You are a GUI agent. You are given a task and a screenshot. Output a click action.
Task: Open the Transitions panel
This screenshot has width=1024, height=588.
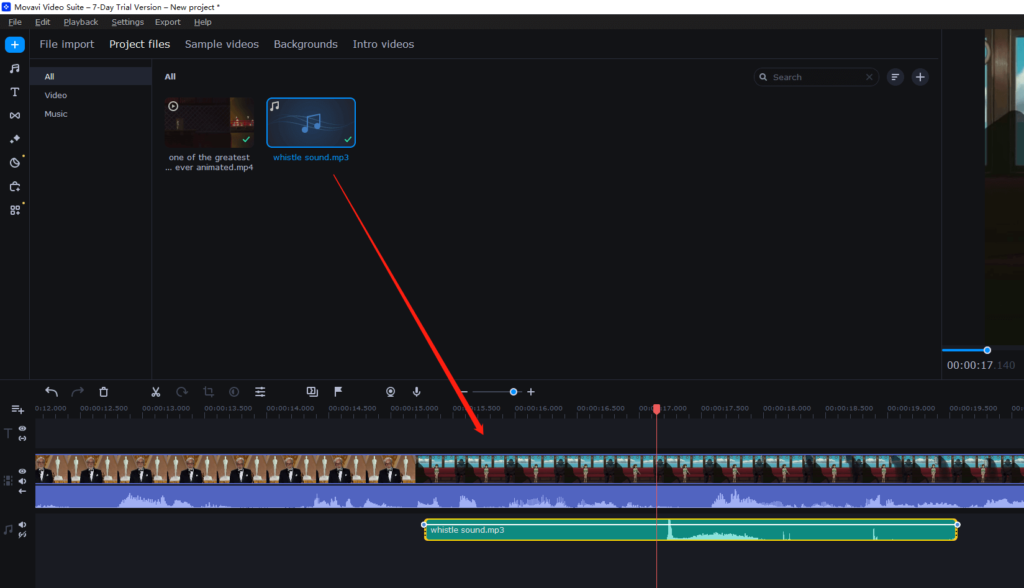[14, 115]
